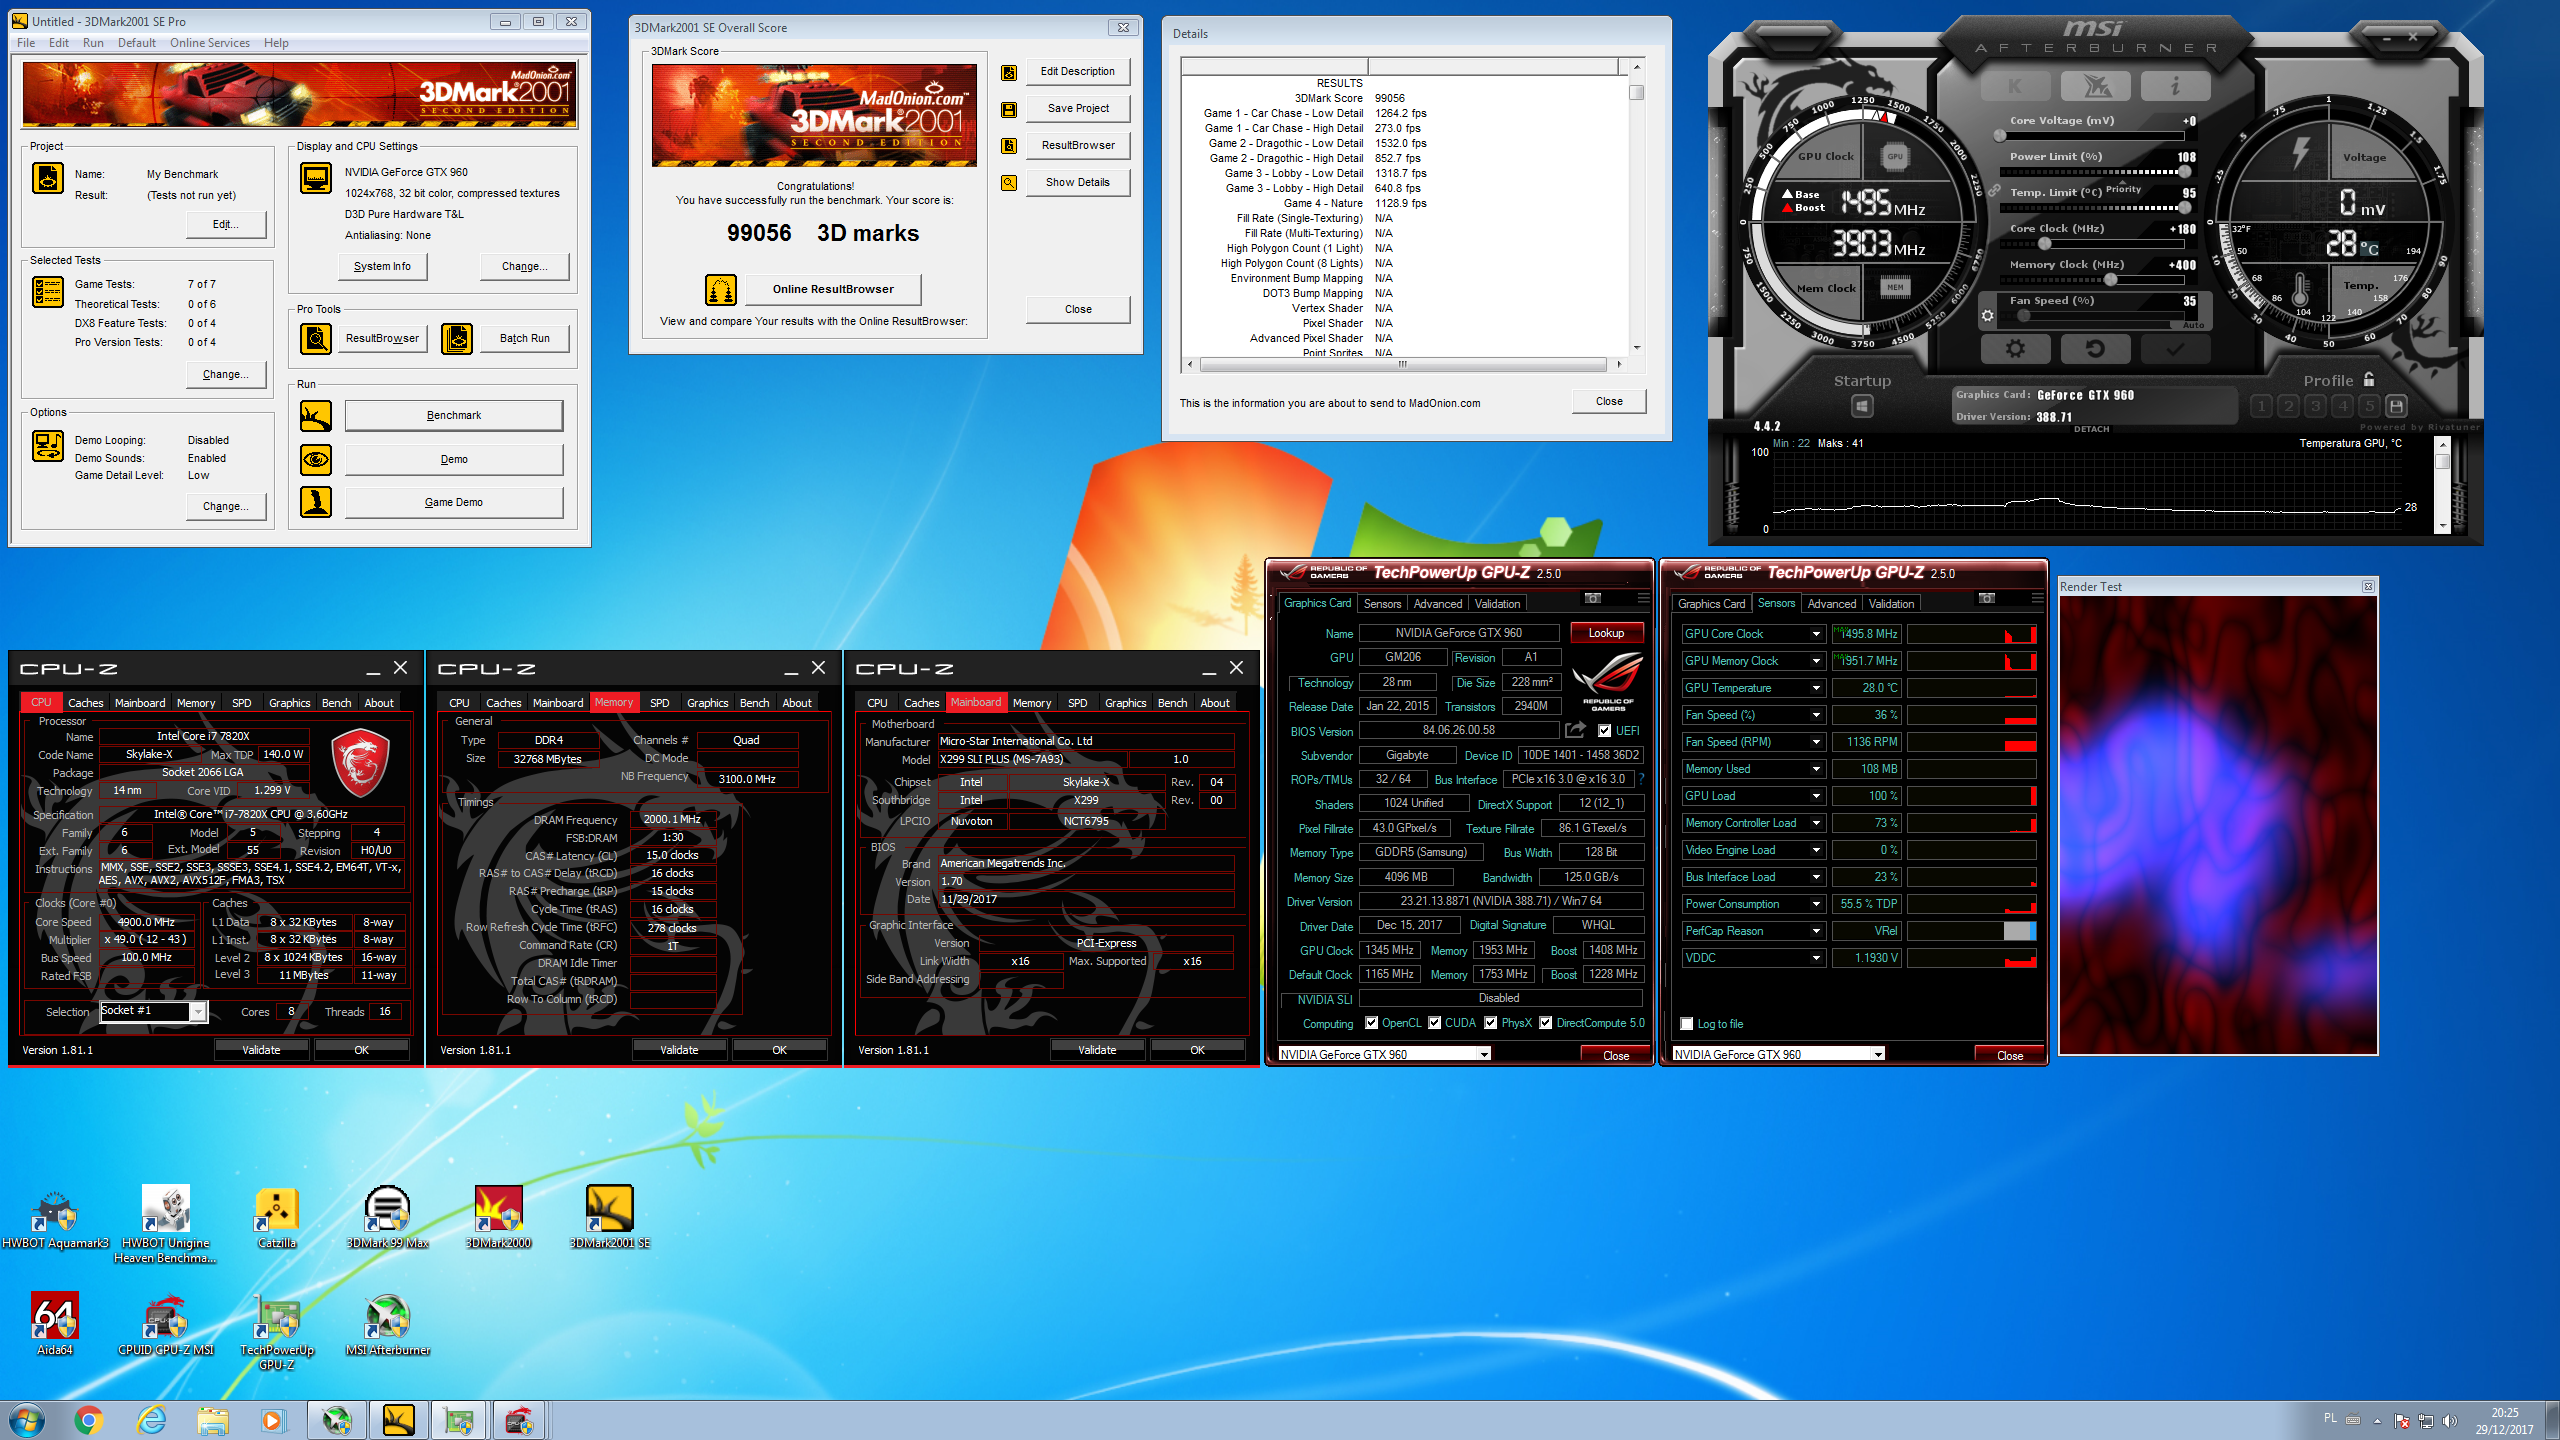2560x1440 pixels.
Task: Expand the GPU Core Clock sensor dropdown
Action: point(1816,634)
